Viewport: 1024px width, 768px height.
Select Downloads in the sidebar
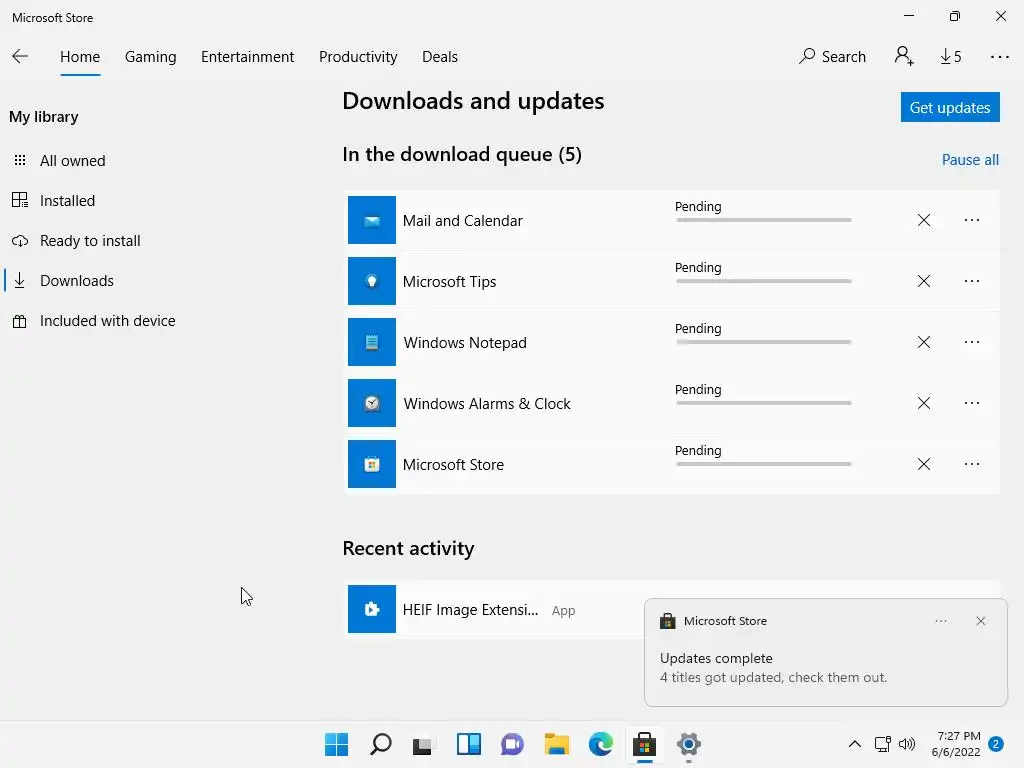[x=76, y=281]
